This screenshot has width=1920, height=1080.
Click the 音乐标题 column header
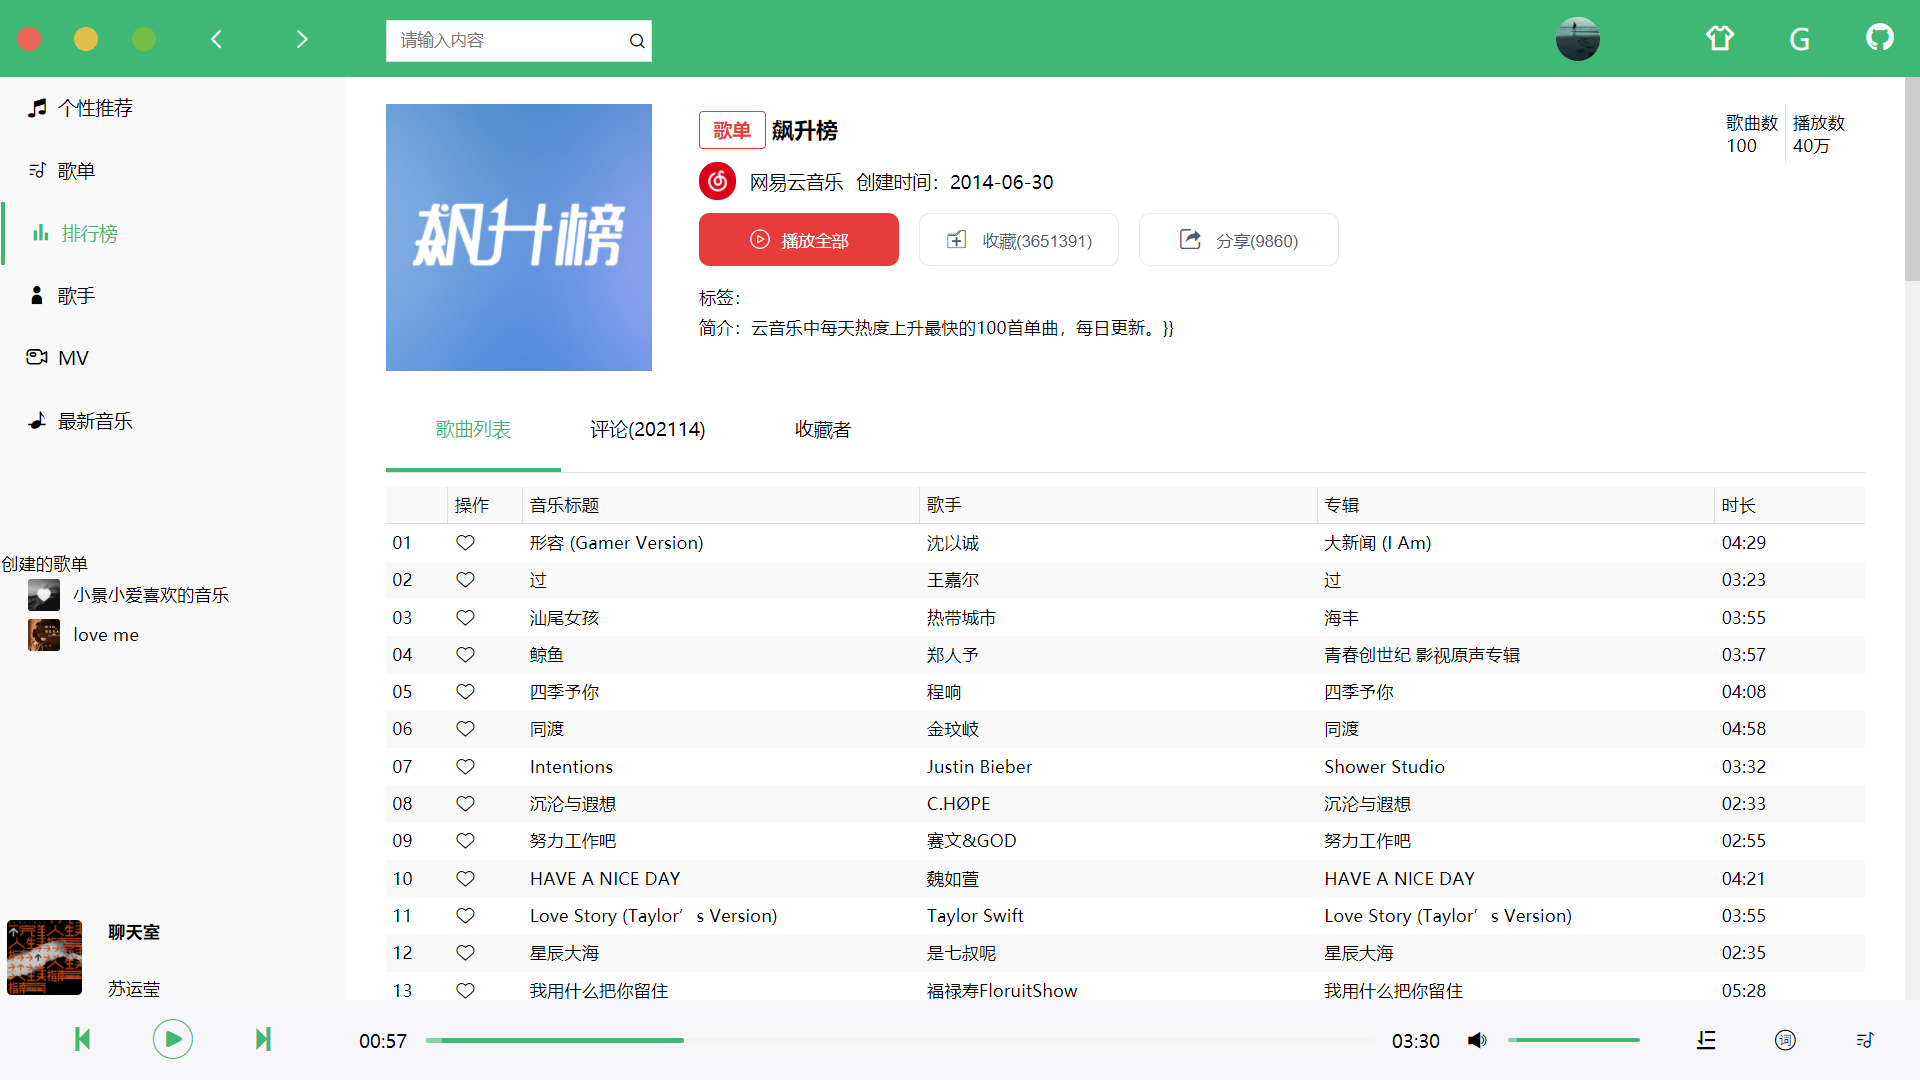[564, 505]
